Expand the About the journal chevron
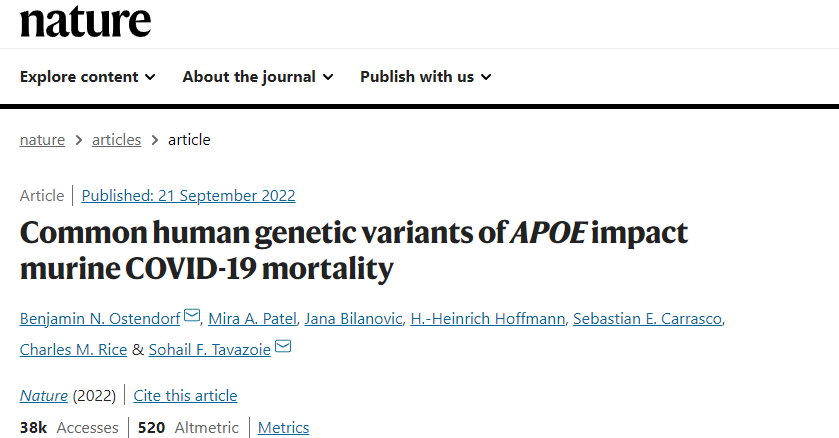Screen dimensions: 839x438 (328, 78)
